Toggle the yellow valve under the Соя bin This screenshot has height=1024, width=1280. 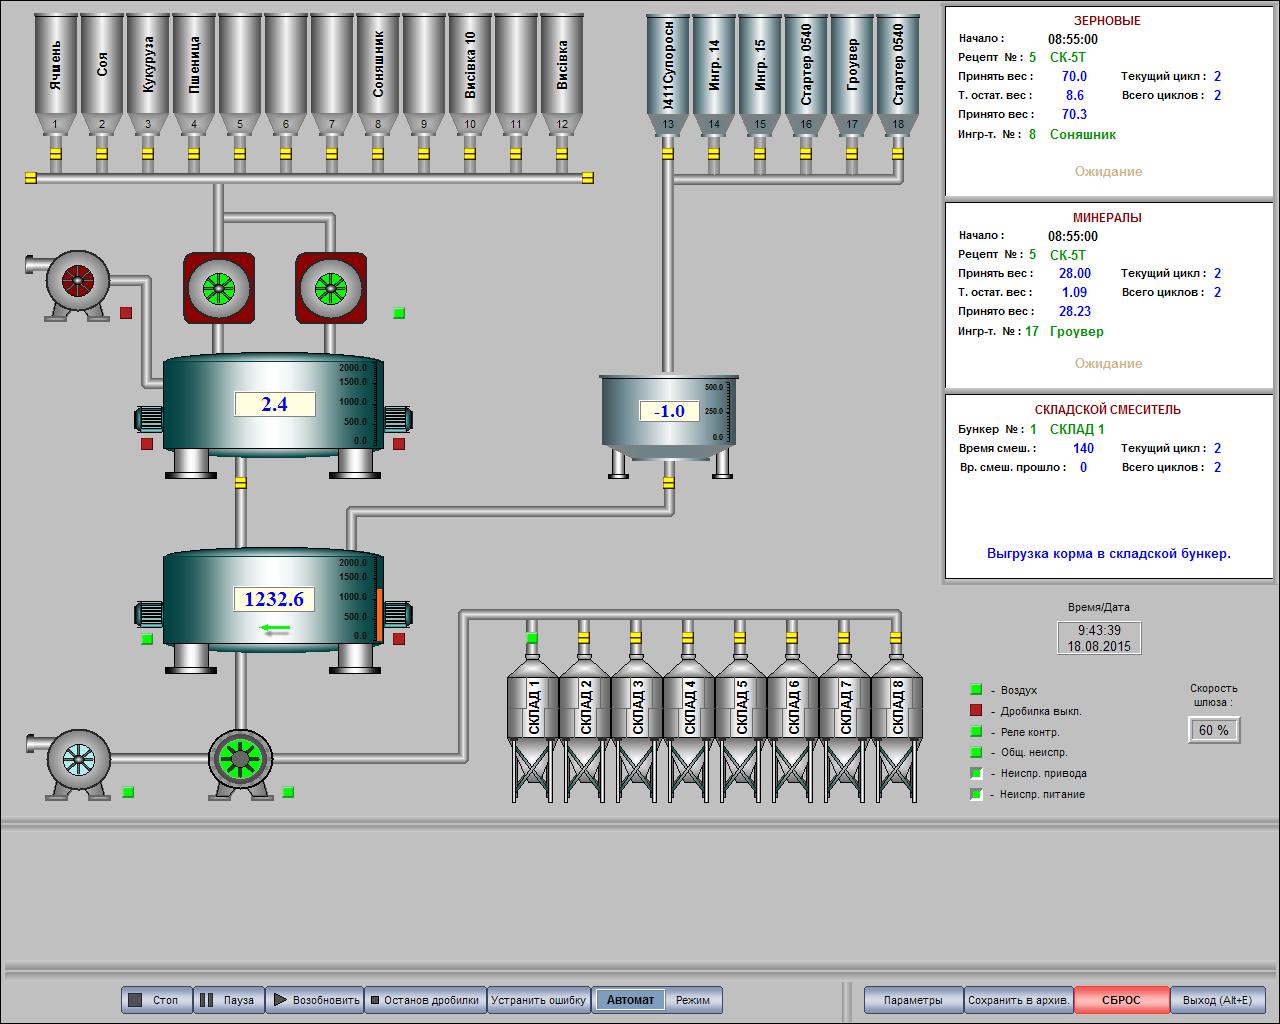coord(102,154)
